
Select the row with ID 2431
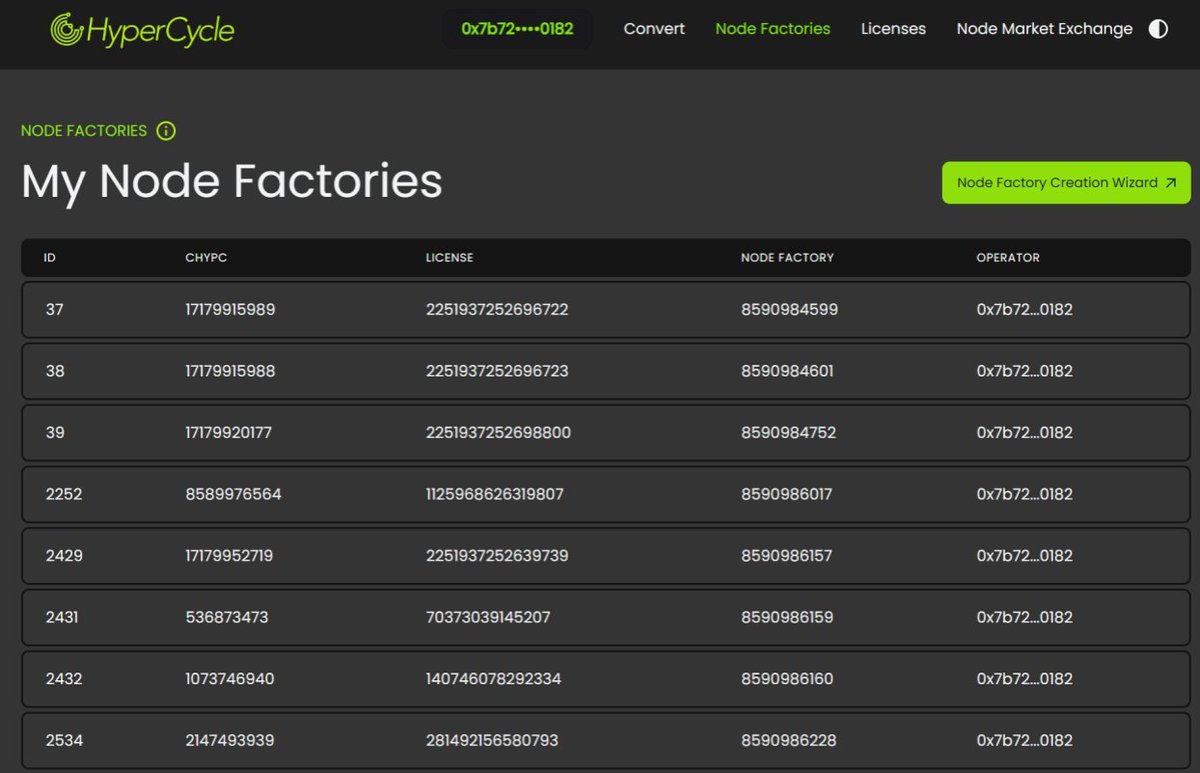coord(606,618)
